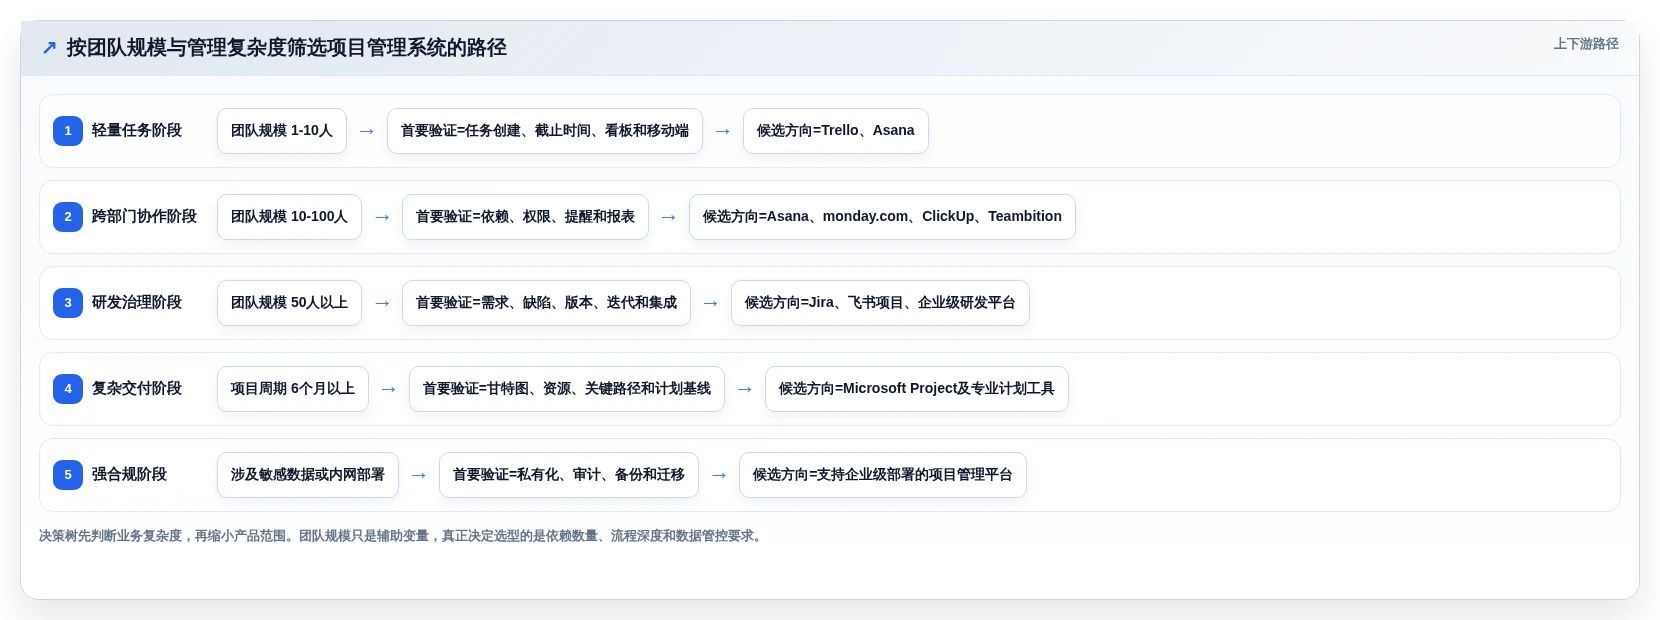This screenshot has height=620, width=1660.
Task: Click the arrow icon beside the panel title
Action: point(49,48)
